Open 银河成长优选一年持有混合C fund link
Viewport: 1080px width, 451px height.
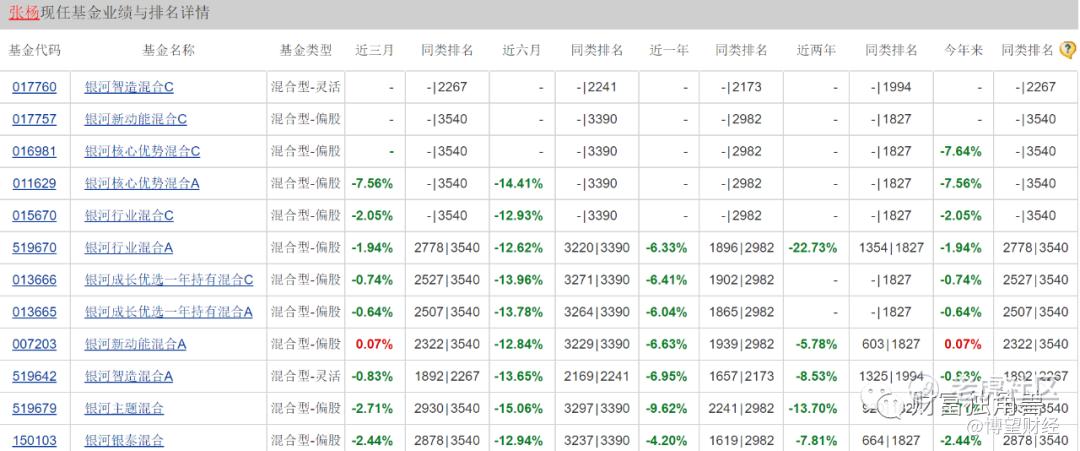pyautogui.click(x=169, y=280)
